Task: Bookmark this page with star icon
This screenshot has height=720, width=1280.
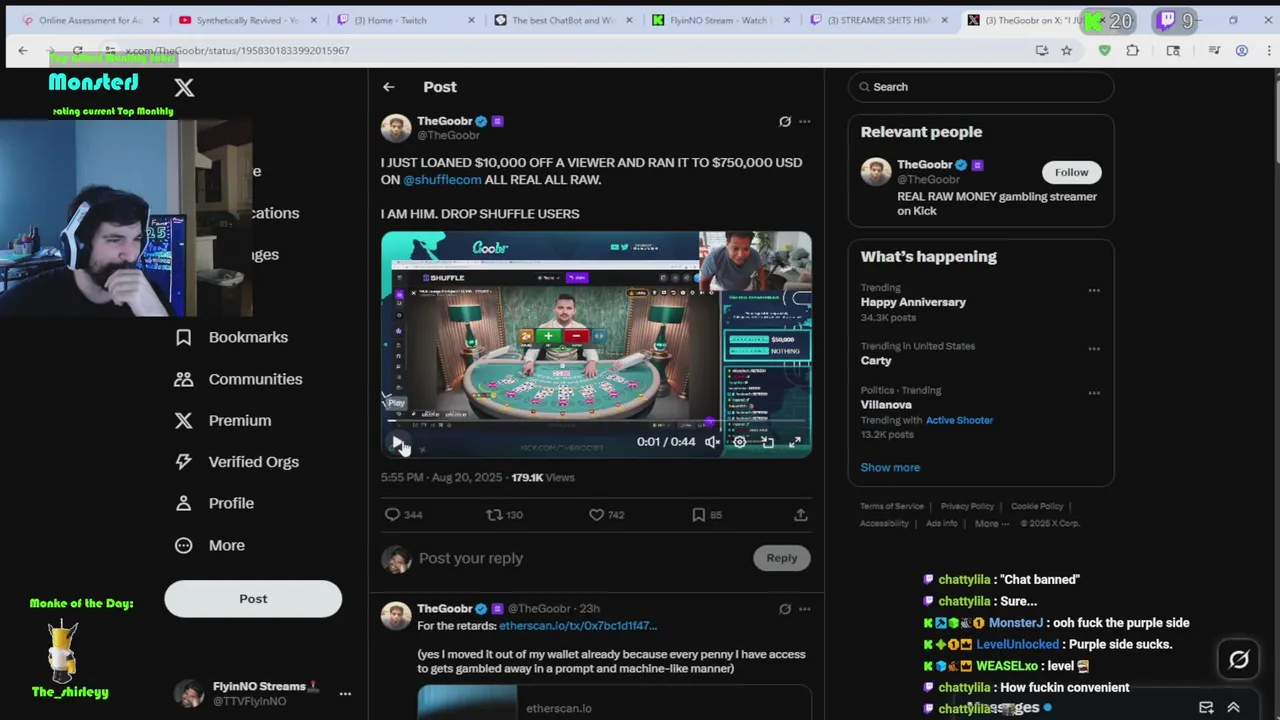Action: click(x=1067, y=50)
